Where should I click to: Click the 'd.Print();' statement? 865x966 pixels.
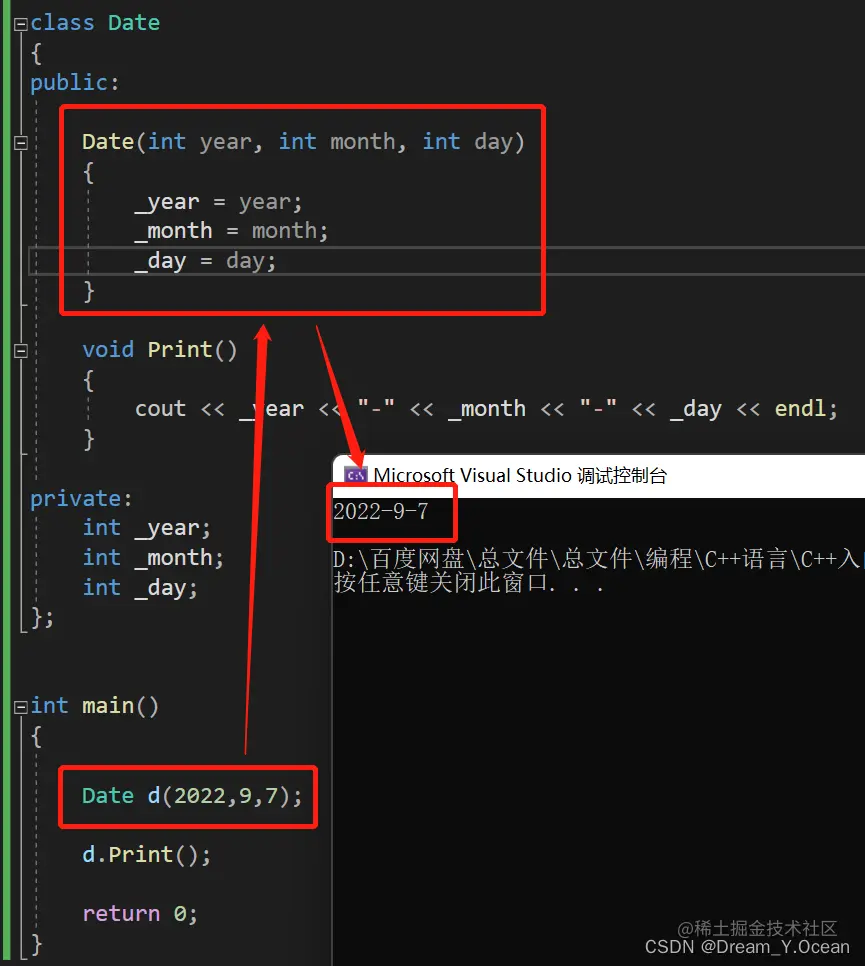[147, 855]
